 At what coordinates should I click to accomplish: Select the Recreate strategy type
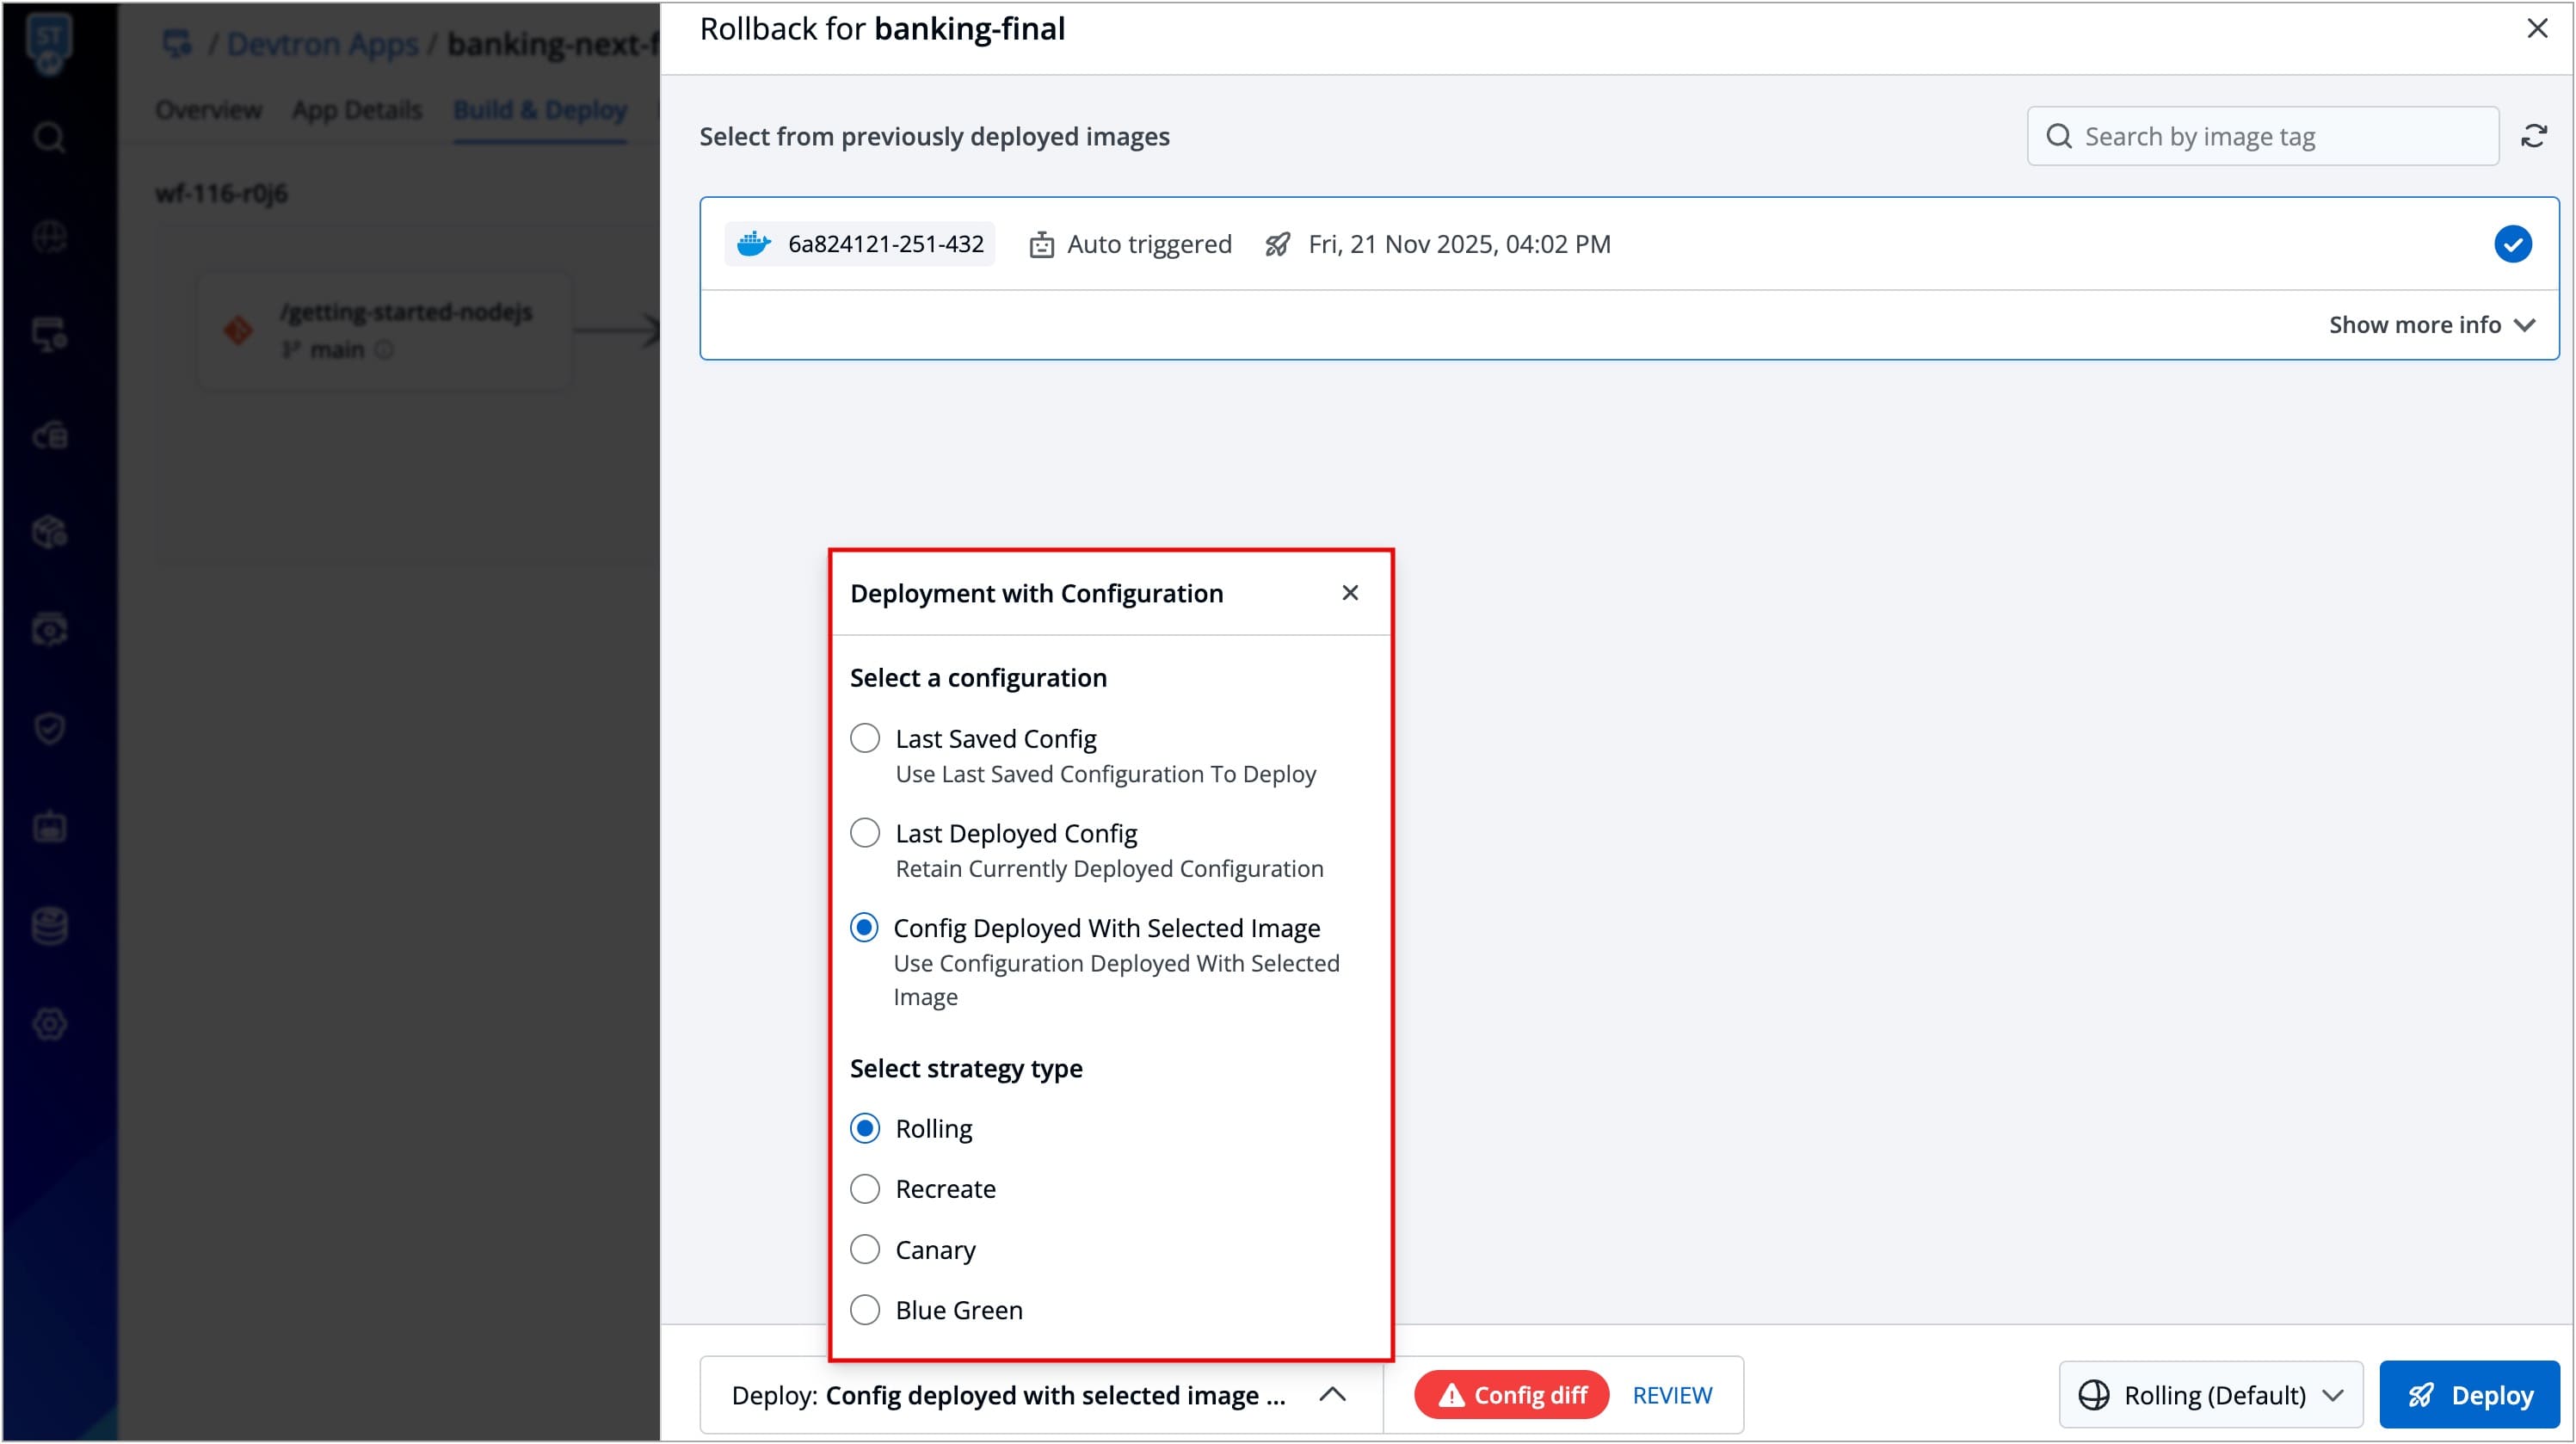coord(865,1189)
